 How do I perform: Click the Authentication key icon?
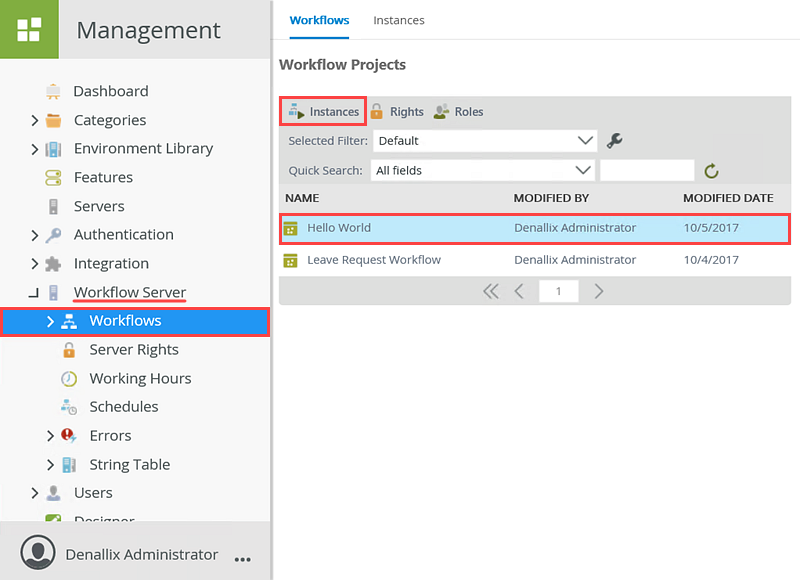[53, 235]
